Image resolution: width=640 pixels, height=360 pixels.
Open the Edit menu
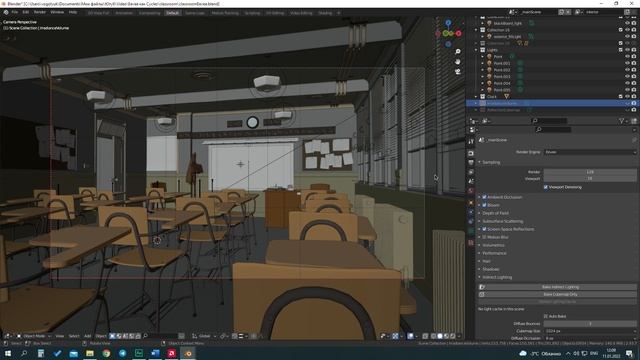coord(26,12)
